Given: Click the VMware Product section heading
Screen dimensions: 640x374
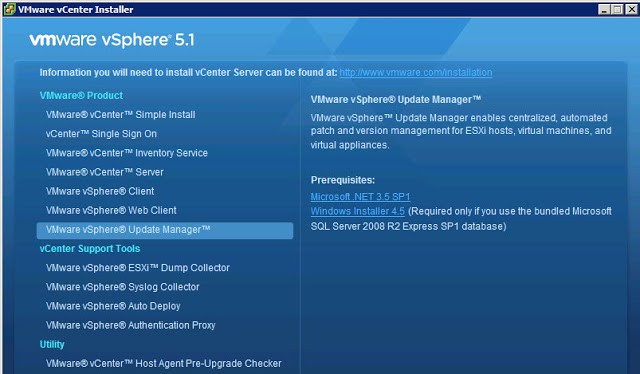Looking at the screenshot, I should point(81,96).
